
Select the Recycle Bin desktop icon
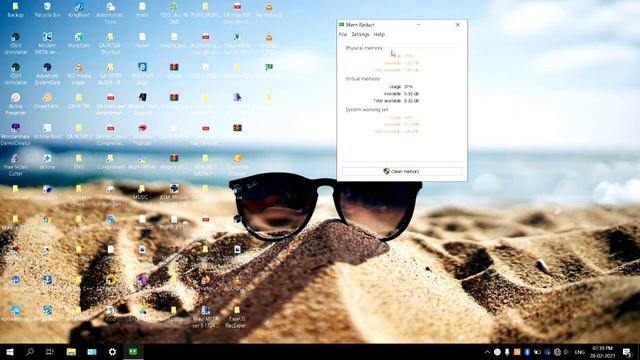click(47, 10)
